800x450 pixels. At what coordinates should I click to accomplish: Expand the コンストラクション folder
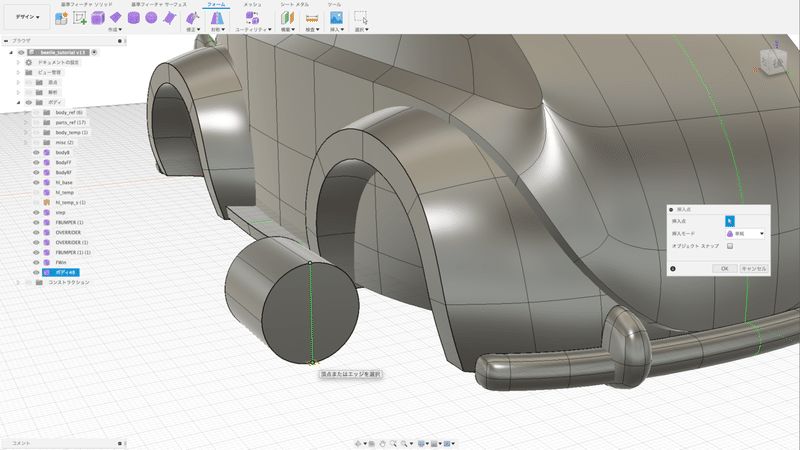(x=18, y=283)
